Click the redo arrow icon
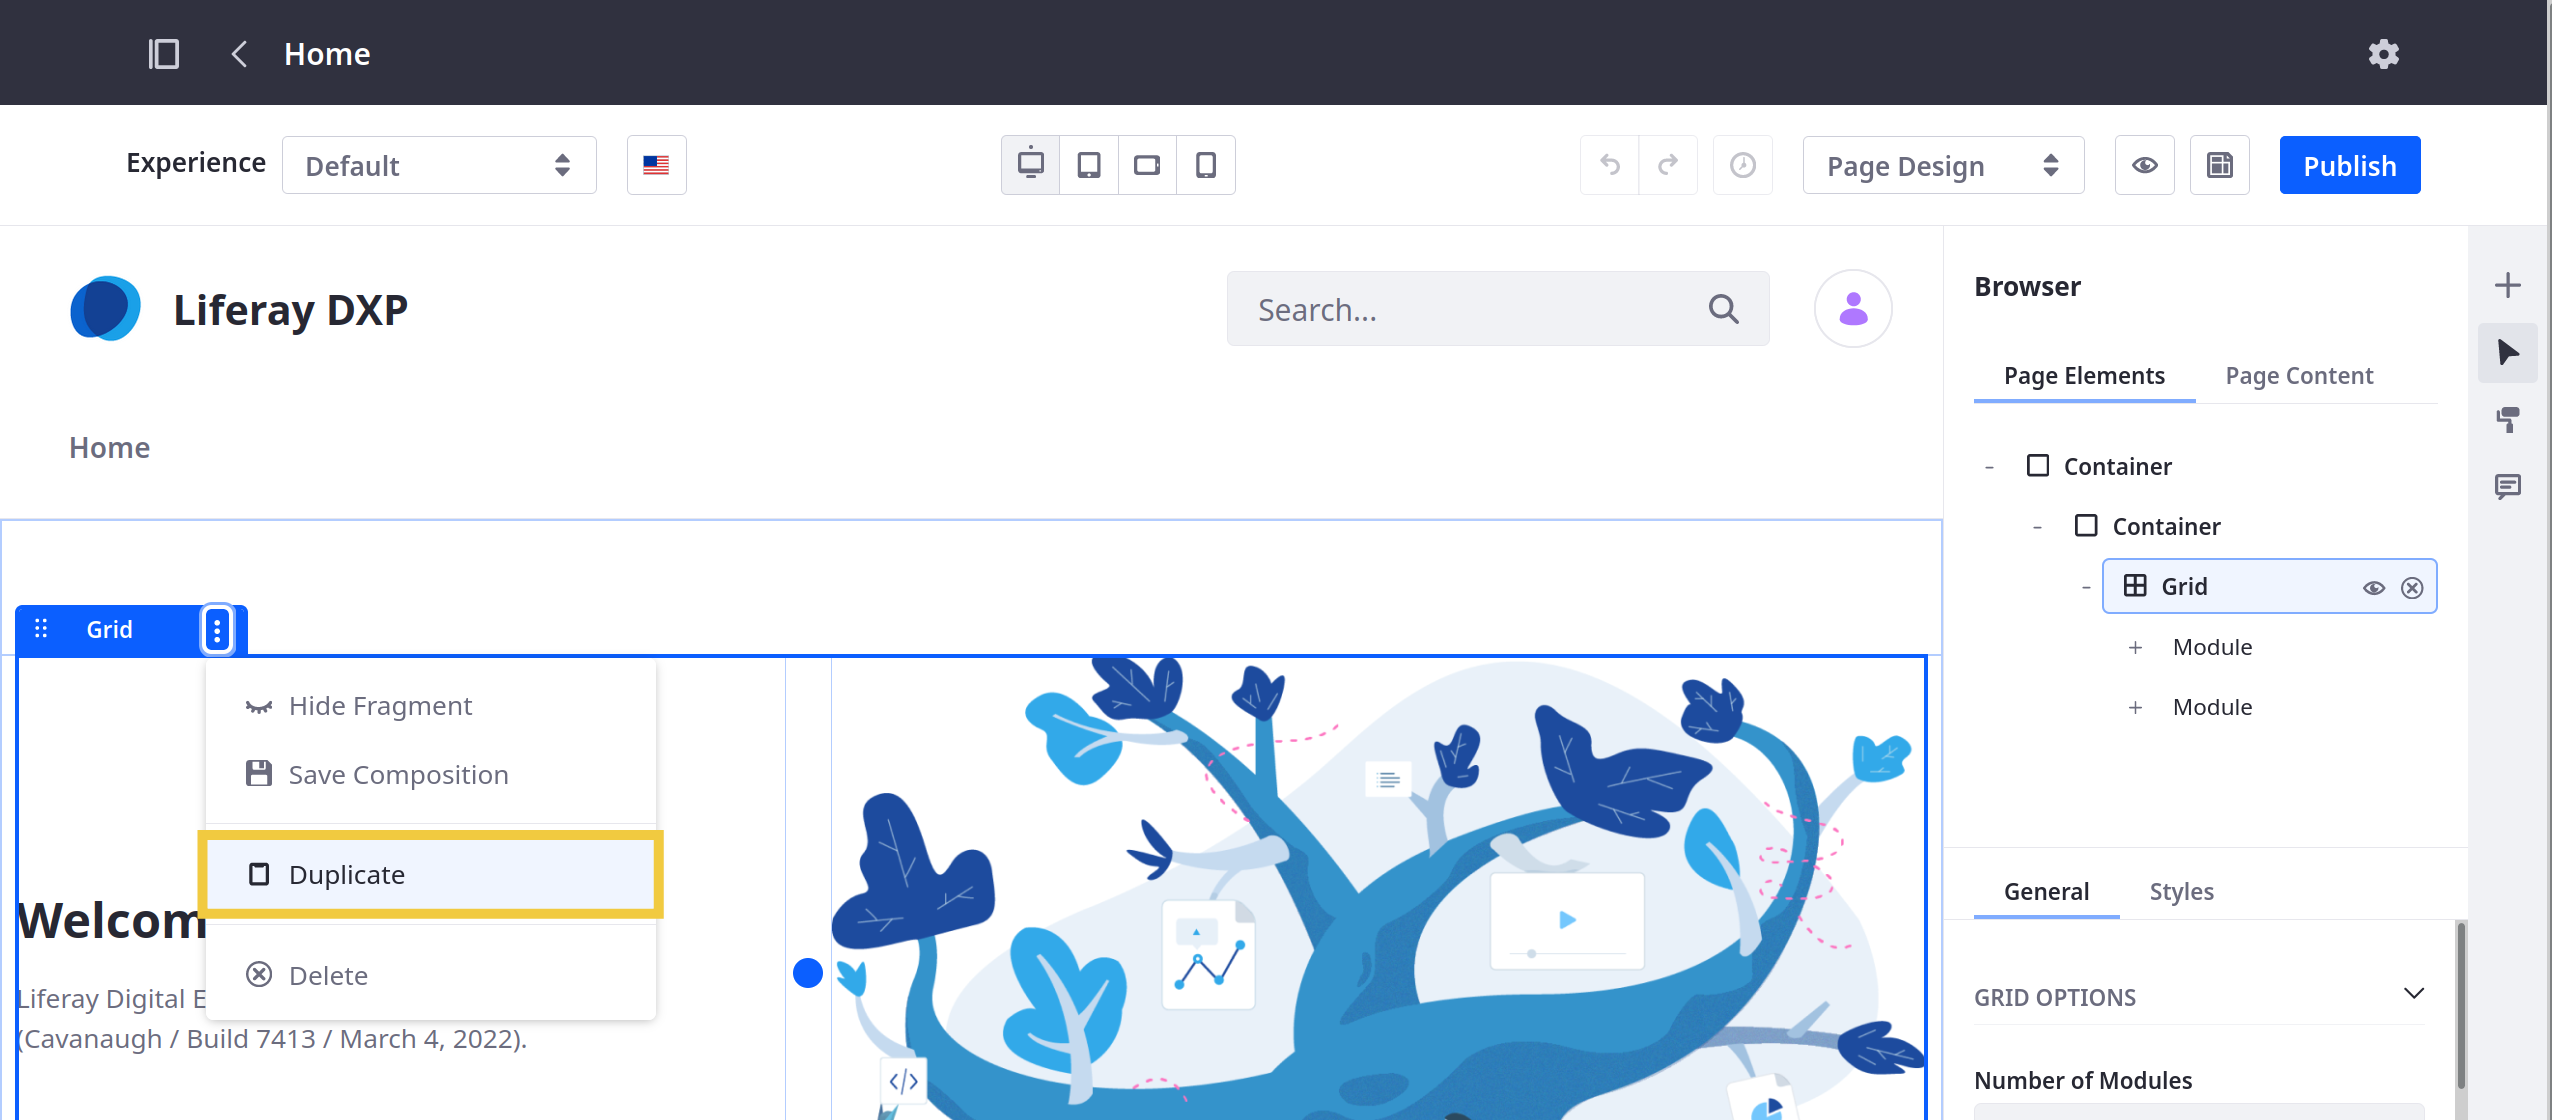 click(1668, 163)
